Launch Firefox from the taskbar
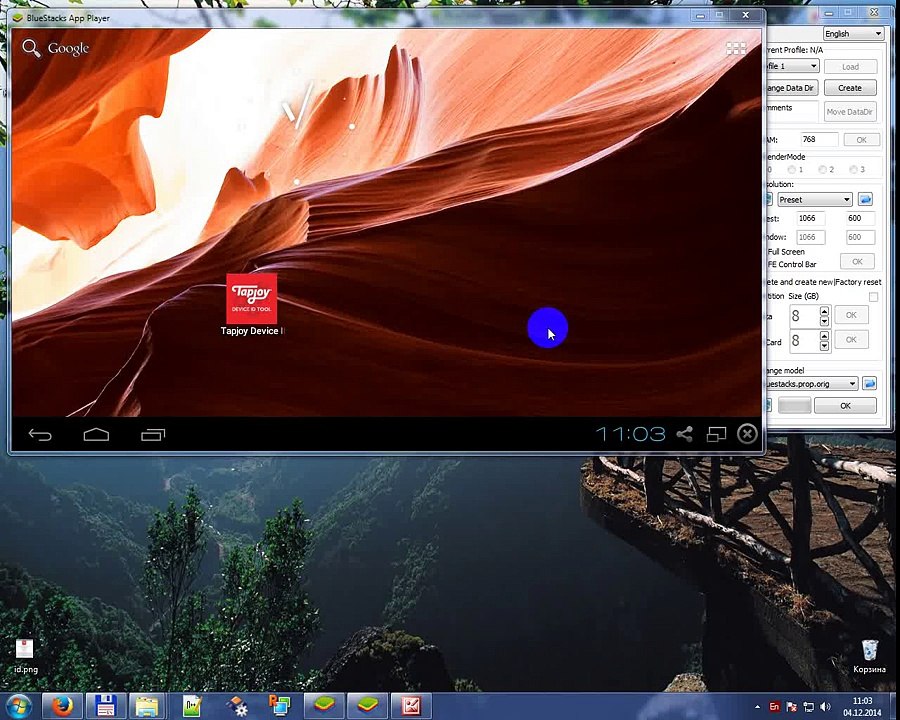Screen dimensions: 900x720 pos(63,706)
